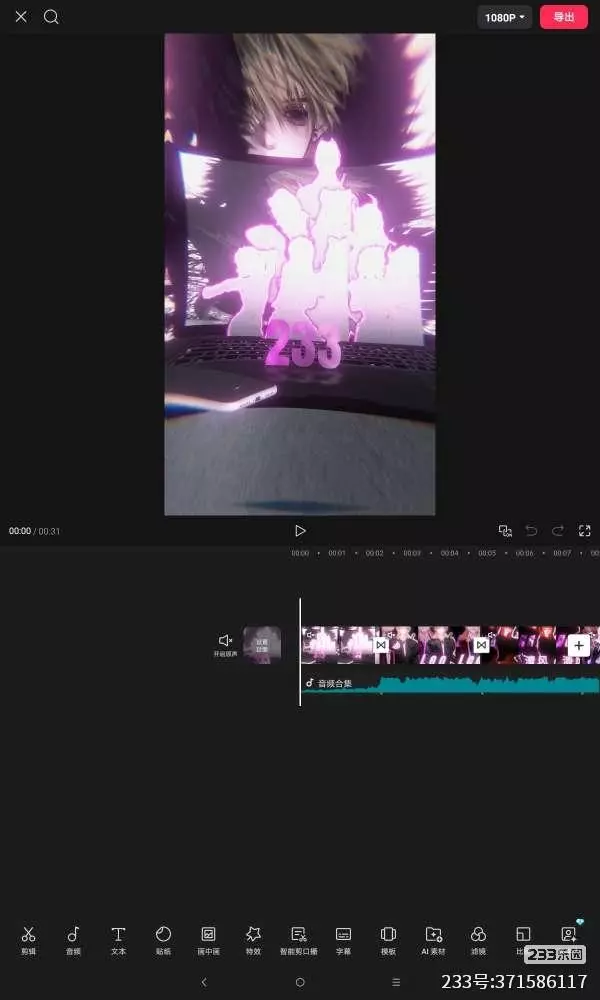Select the 音频合集 audio track
The height and width of the screenshot is (1000, 600).
click(450, 684)
